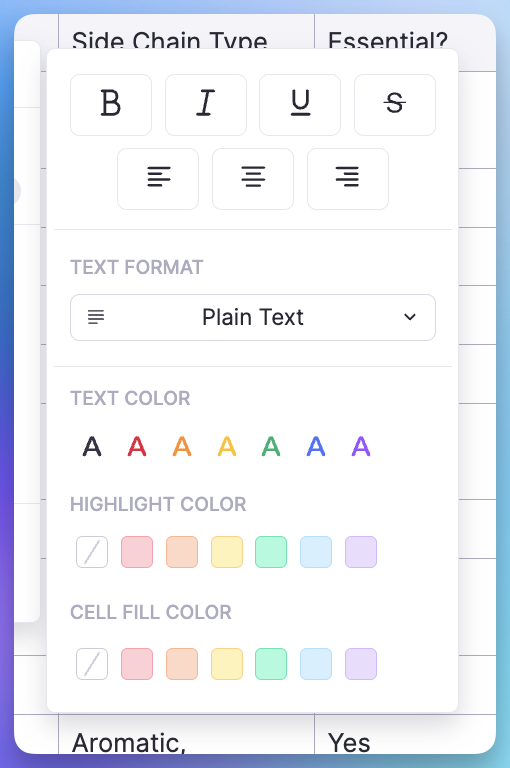Screen dimensions: 510x768
Task: Remove highlight color with the none swatch
Action: click(92, 552)
